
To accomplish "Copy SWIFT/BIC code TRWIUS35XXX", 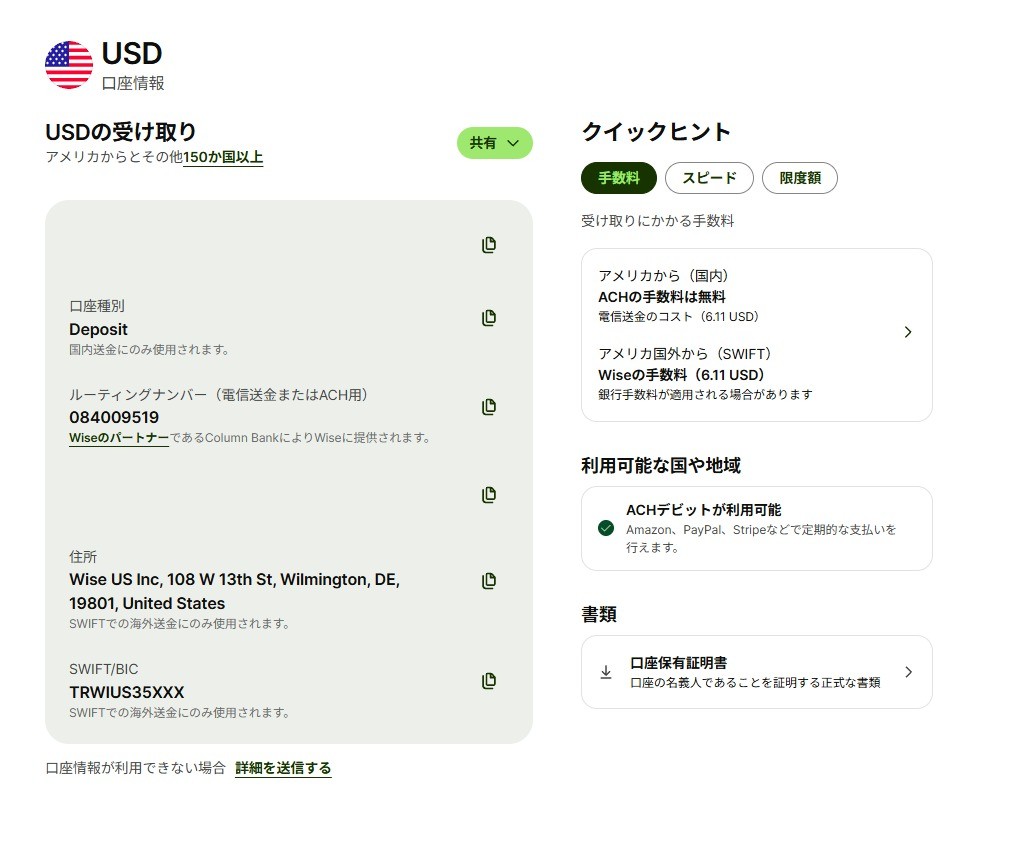I will [x=489, y=680].
